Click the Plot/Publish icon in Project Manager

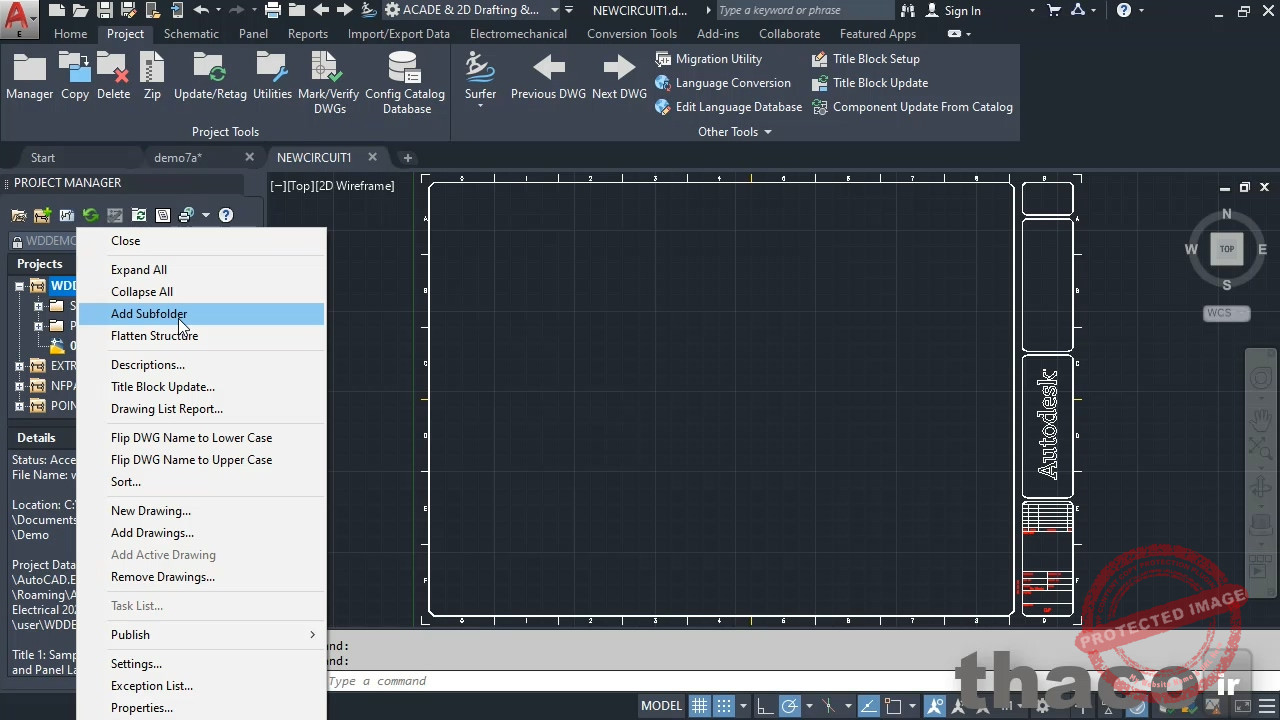click(184, 215)
